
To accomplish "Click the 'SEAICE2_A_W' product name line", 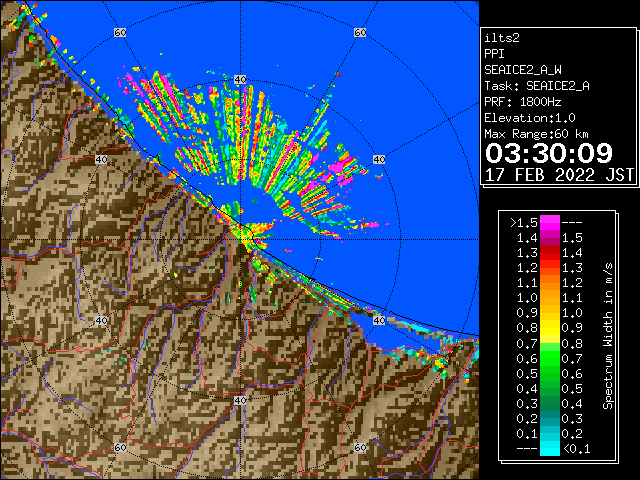I will 523,70.
